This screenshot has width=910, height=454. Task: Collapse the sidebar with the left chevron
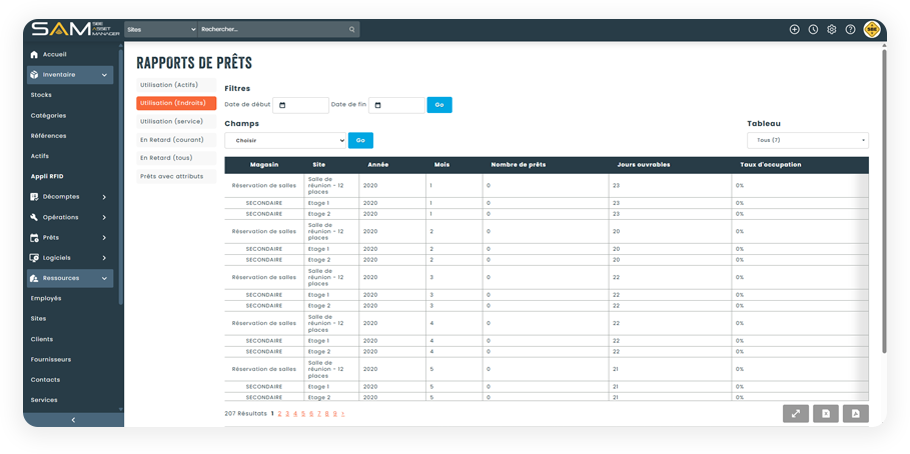tap(73, 420)
